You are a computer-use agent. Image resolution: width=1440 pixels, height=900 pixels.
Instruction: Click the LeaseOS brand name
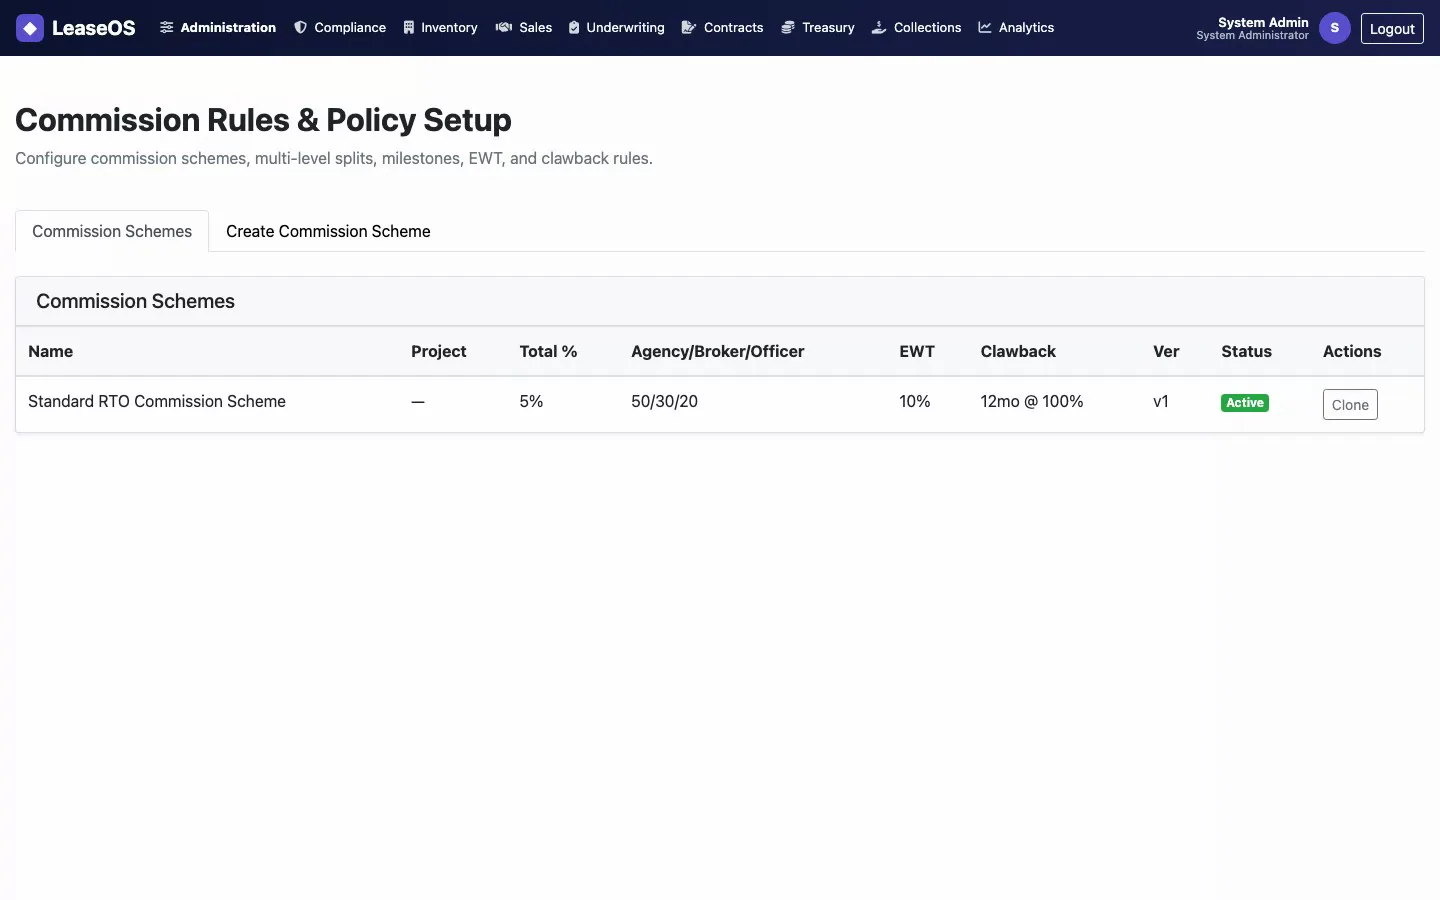click(x=93, y=28)
